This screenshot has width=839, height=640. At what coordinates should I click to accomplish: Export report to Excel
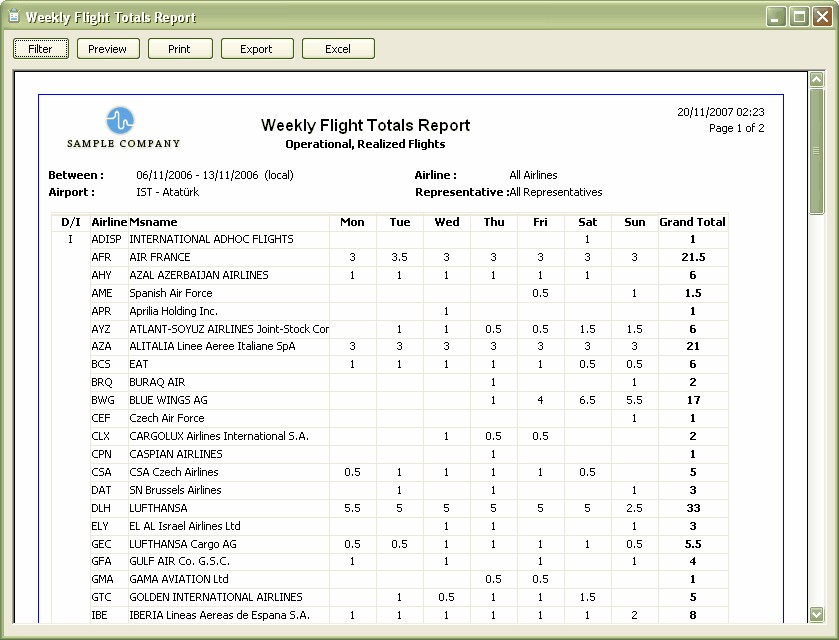coord(338,49)
